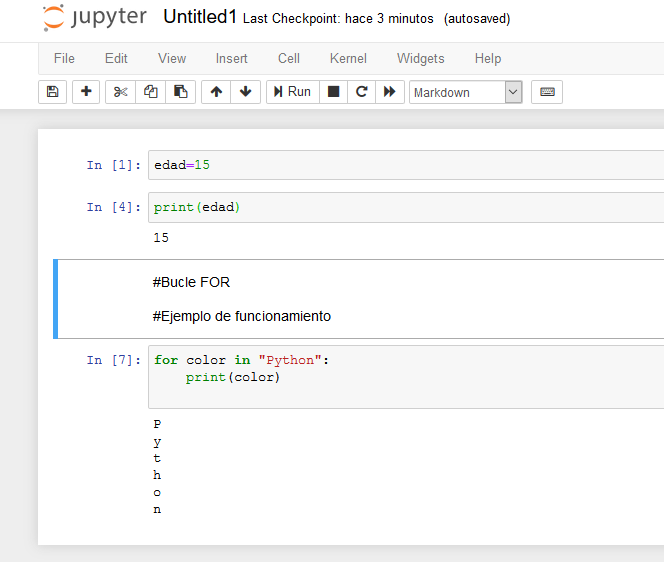Interrupt the kernel with the stop icon
664x562 pixels.
334,92
